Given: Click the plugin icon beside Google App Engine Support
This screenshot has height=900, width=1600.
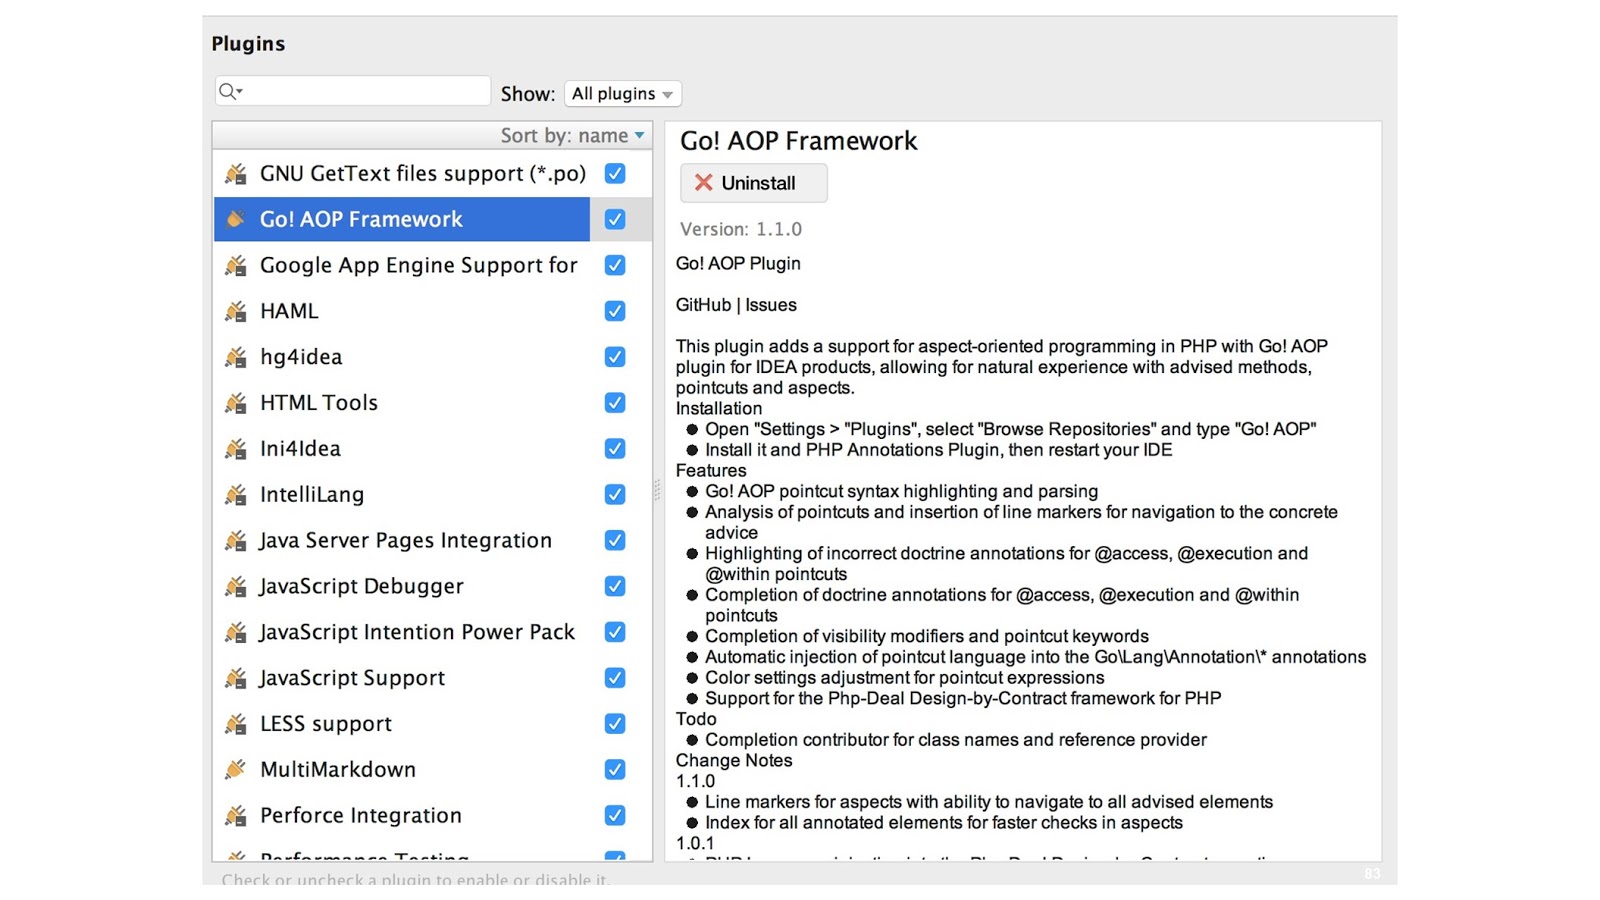Looking at the screenshot, I should point(236,266).
